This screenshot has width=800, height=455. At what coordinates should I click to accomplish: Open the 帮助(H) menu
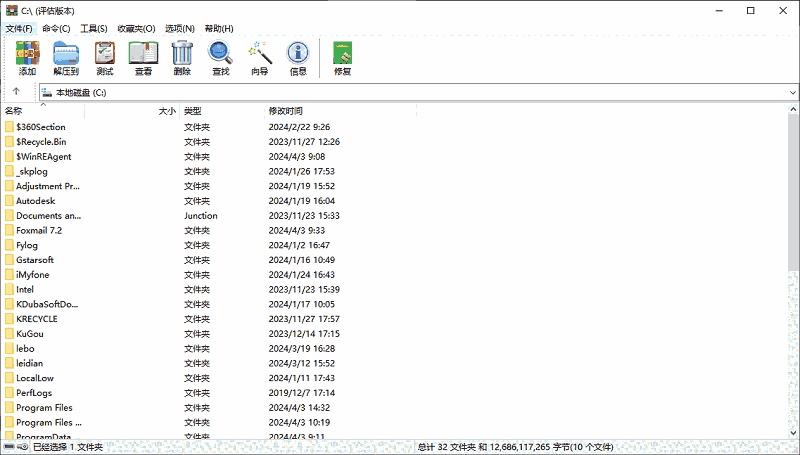click(x=219, y=29)
